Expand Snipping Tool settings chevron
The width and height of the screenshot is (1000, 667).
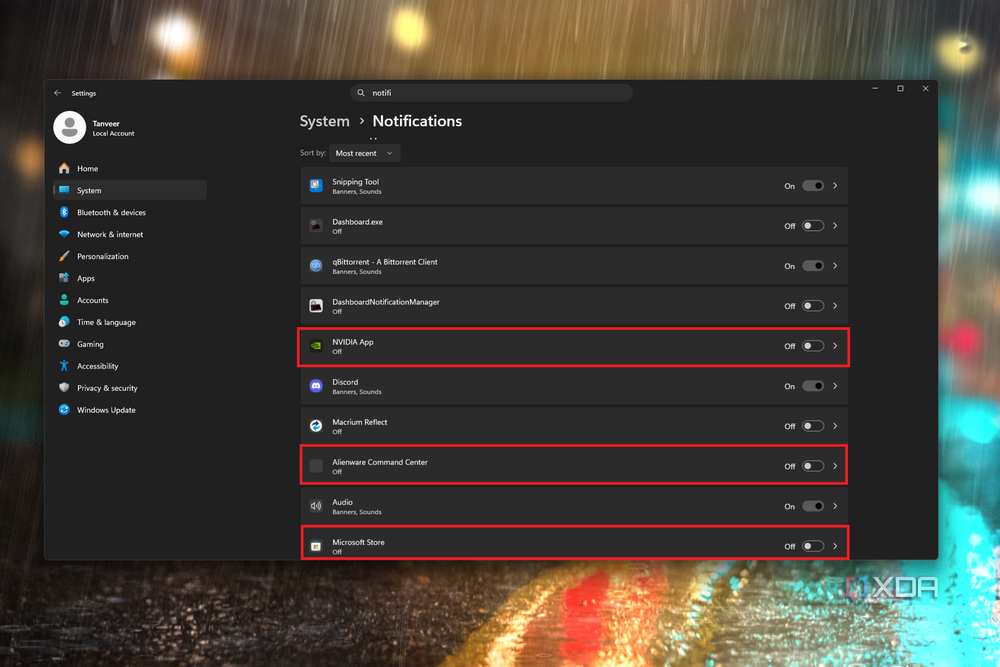click(x=835, y=186)
